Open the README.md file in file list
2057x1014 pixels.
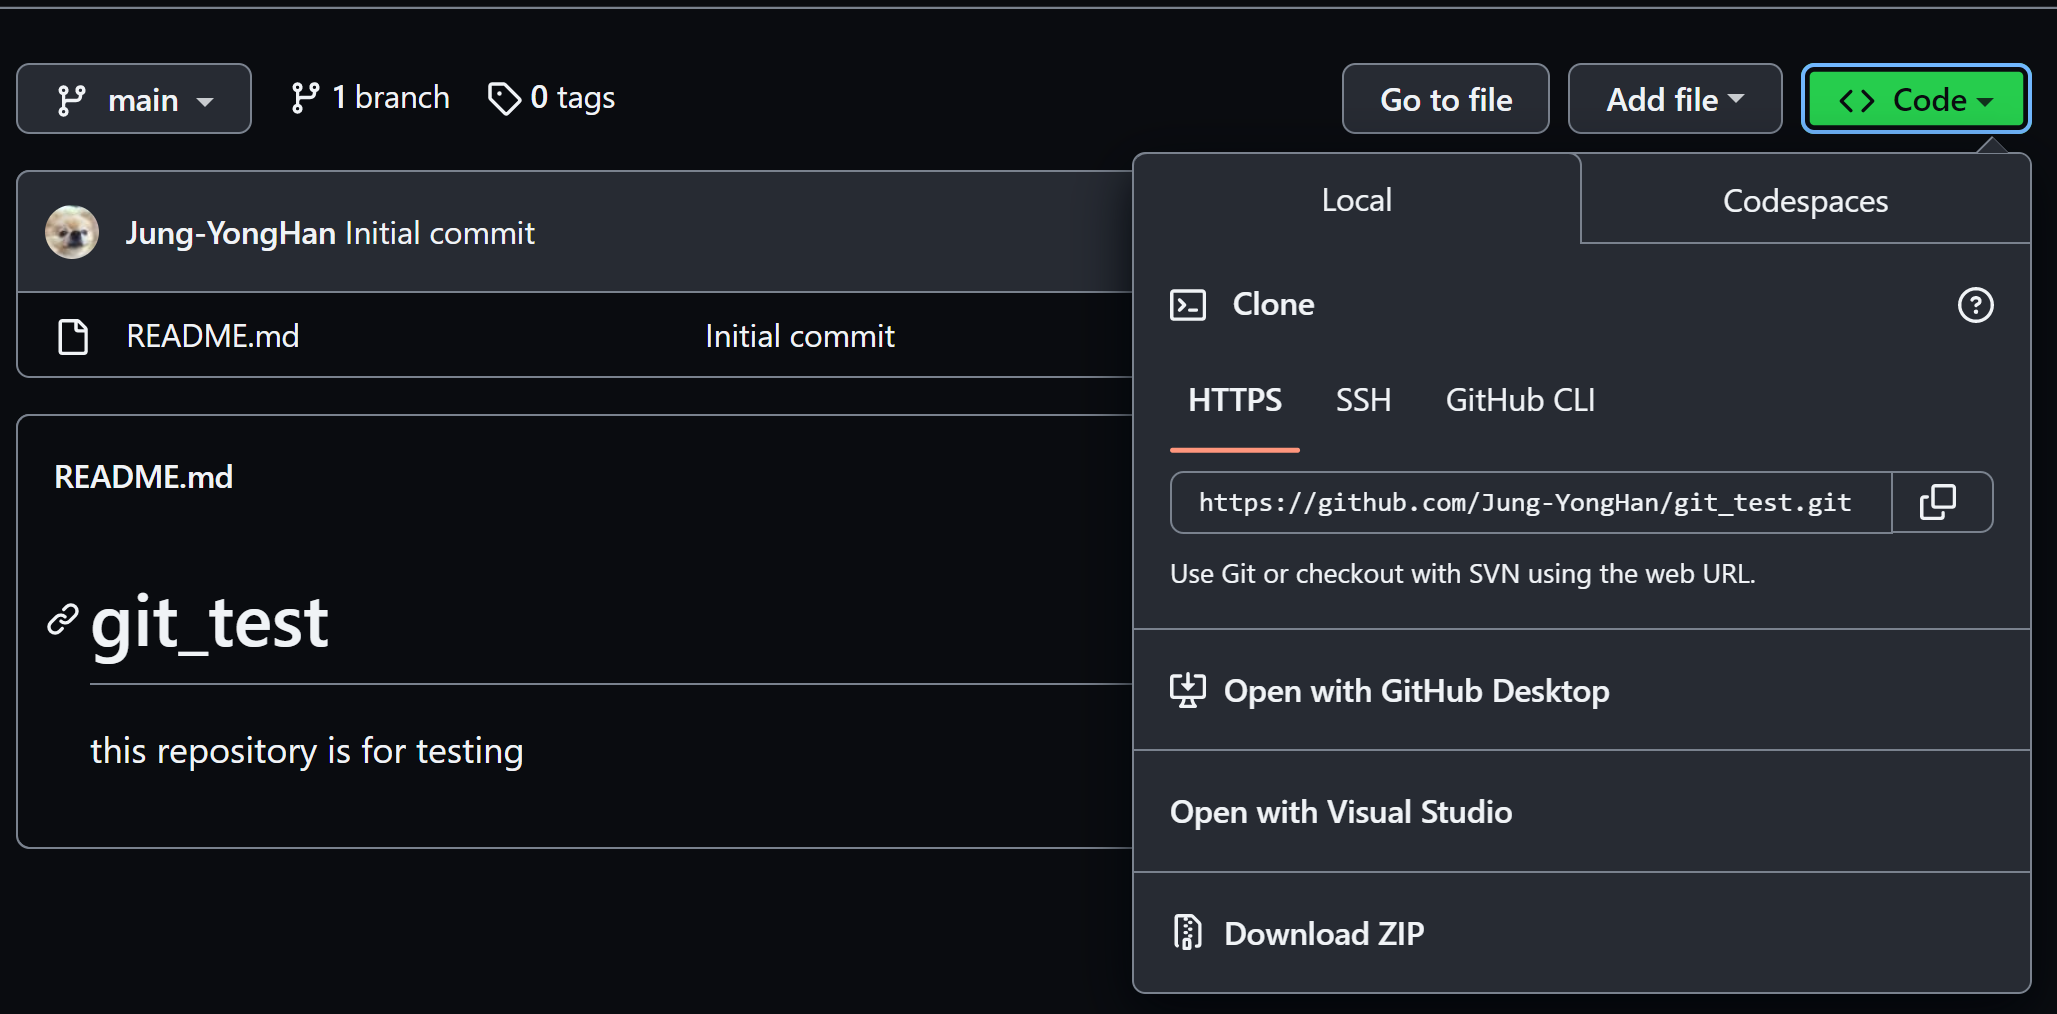(213, 336)
